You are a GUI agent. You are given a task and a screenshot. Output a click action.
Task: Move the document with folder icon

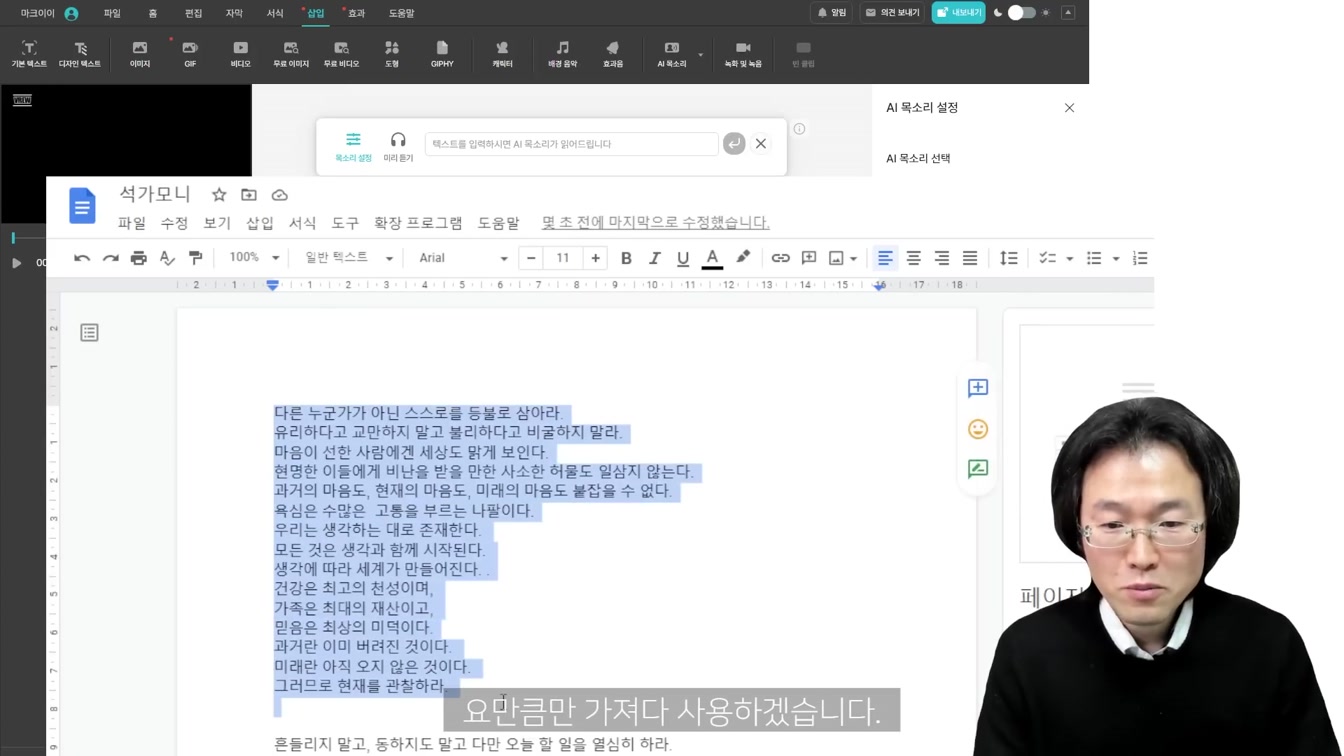249,195
